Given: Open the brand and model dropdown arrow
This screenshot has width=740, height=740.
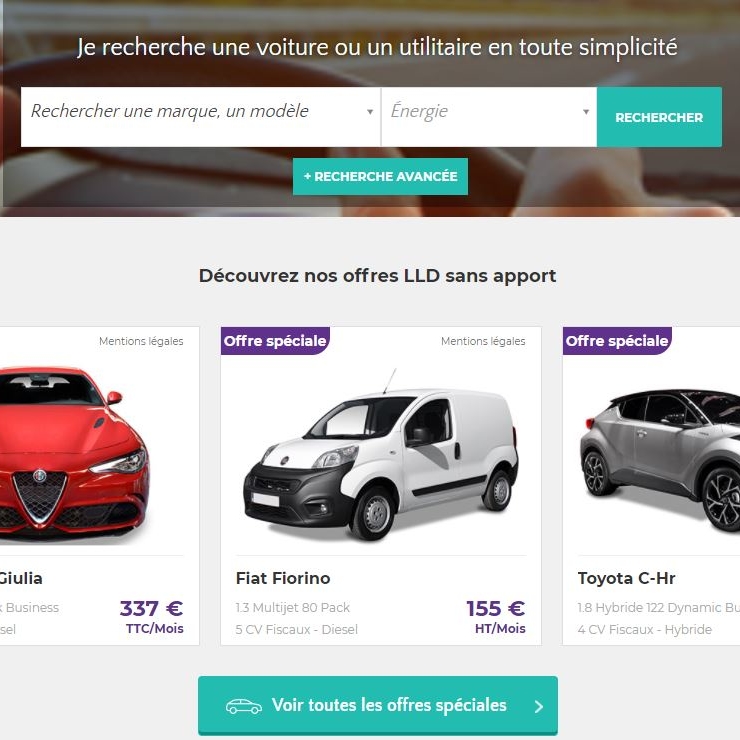Looking at the screenshot, I should pyautogui.click(x=370, y=112).
